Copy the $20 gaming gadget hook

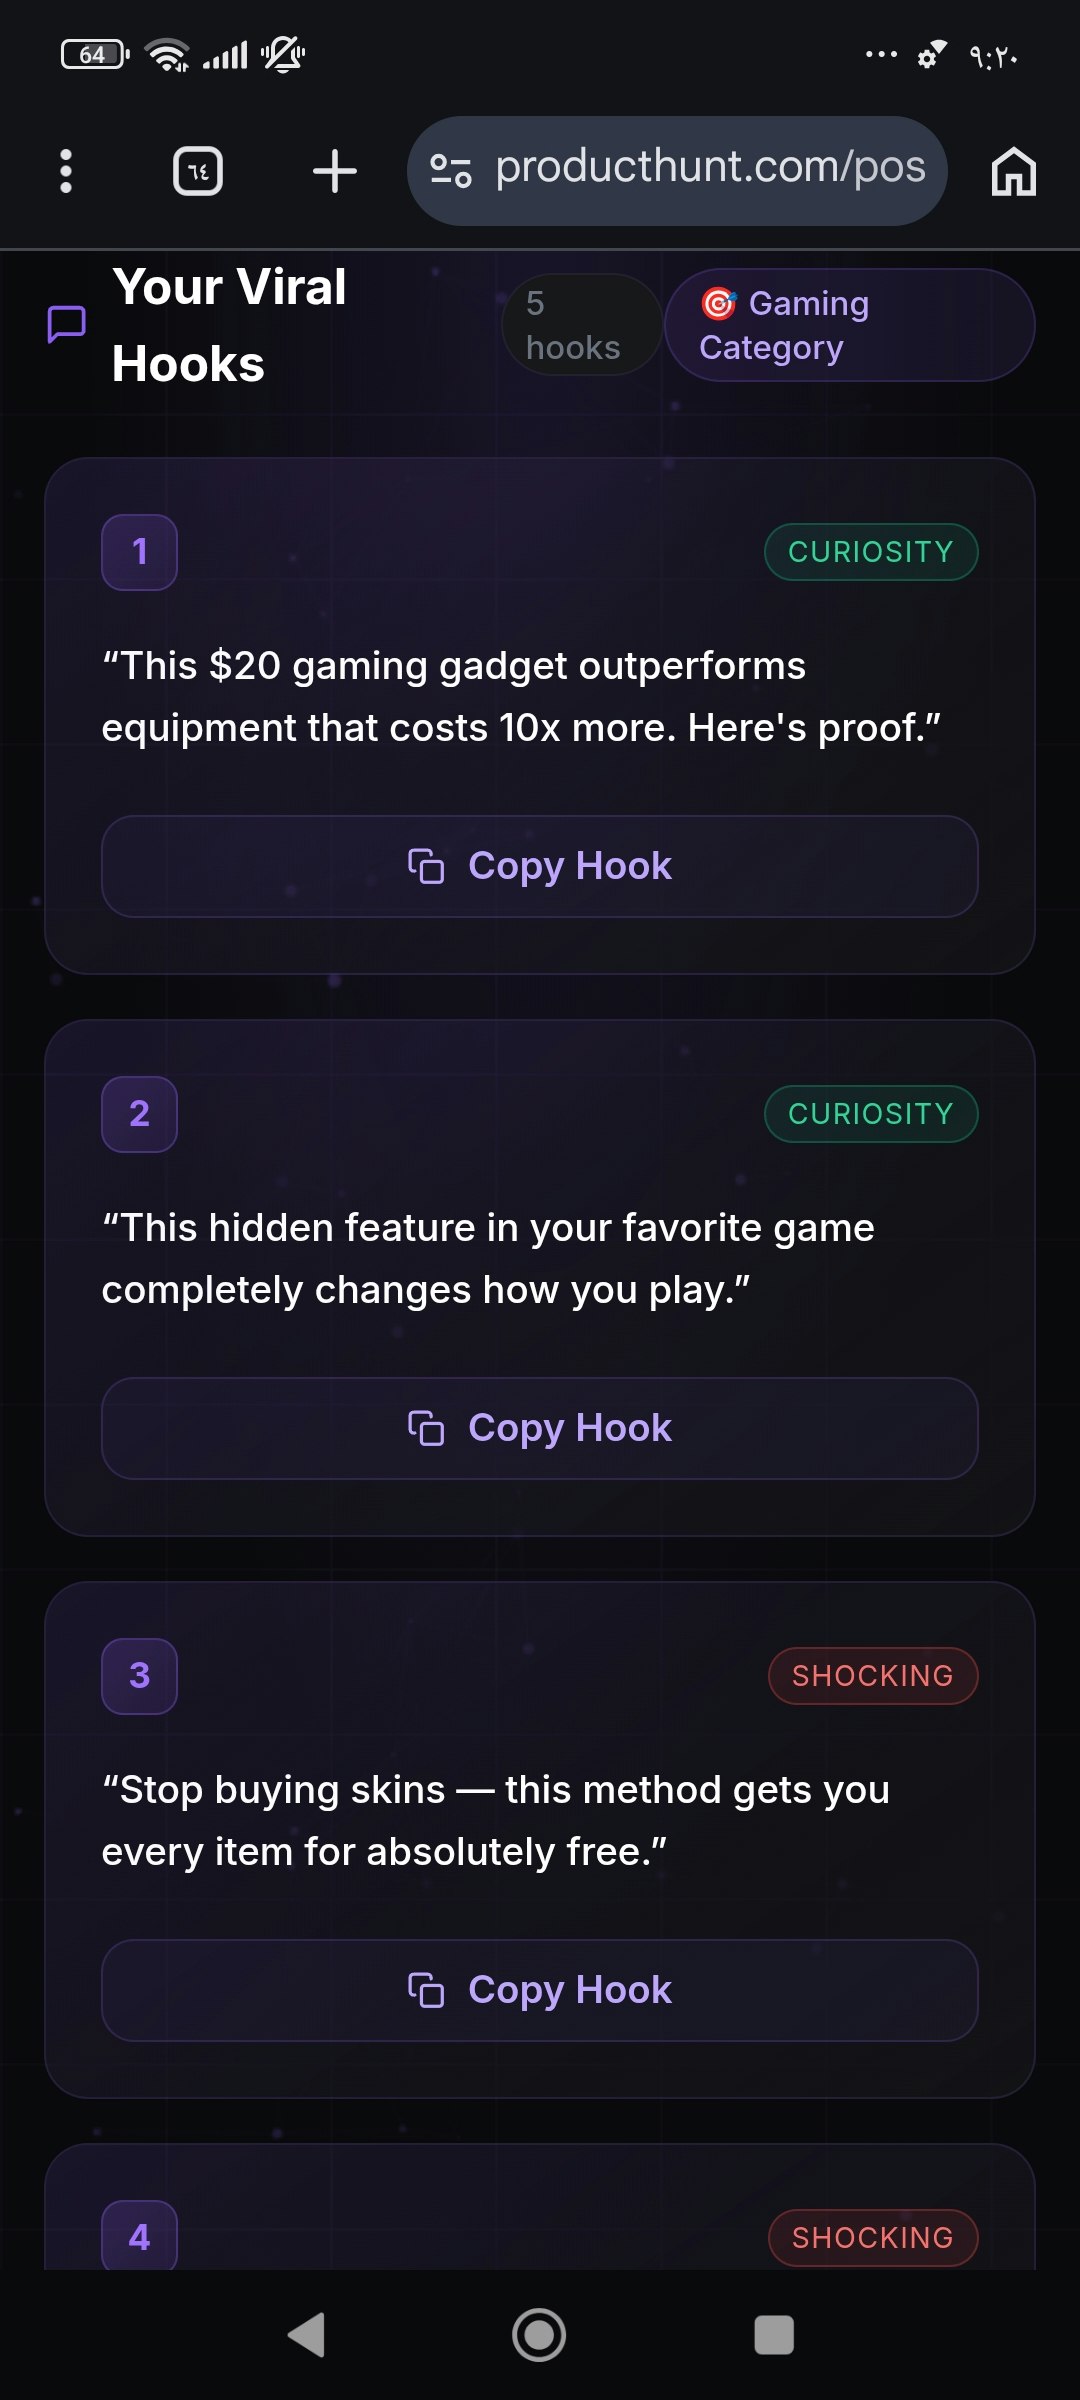(540, 866)
